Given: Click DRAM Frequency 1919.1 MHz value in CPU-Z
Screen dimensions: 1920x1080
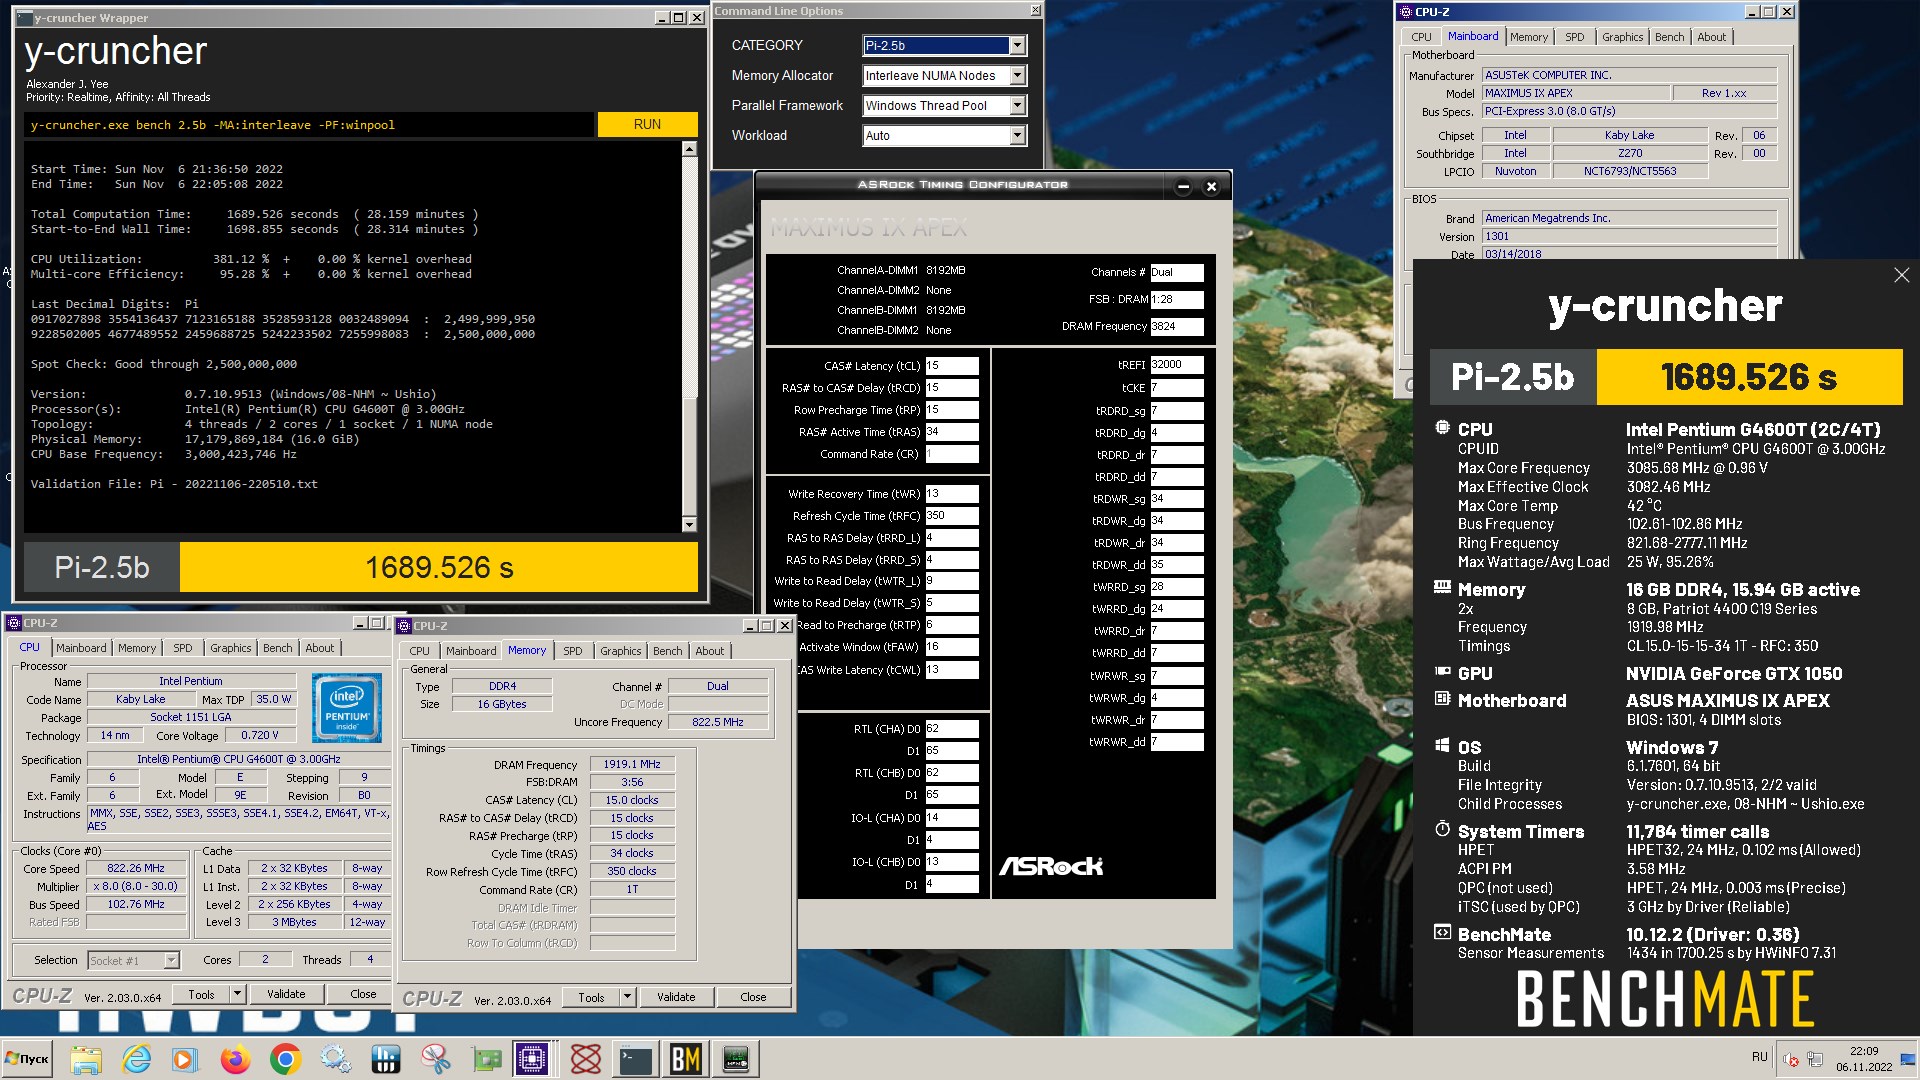Looking at the screenshot, I should click(x=632, y=765).
